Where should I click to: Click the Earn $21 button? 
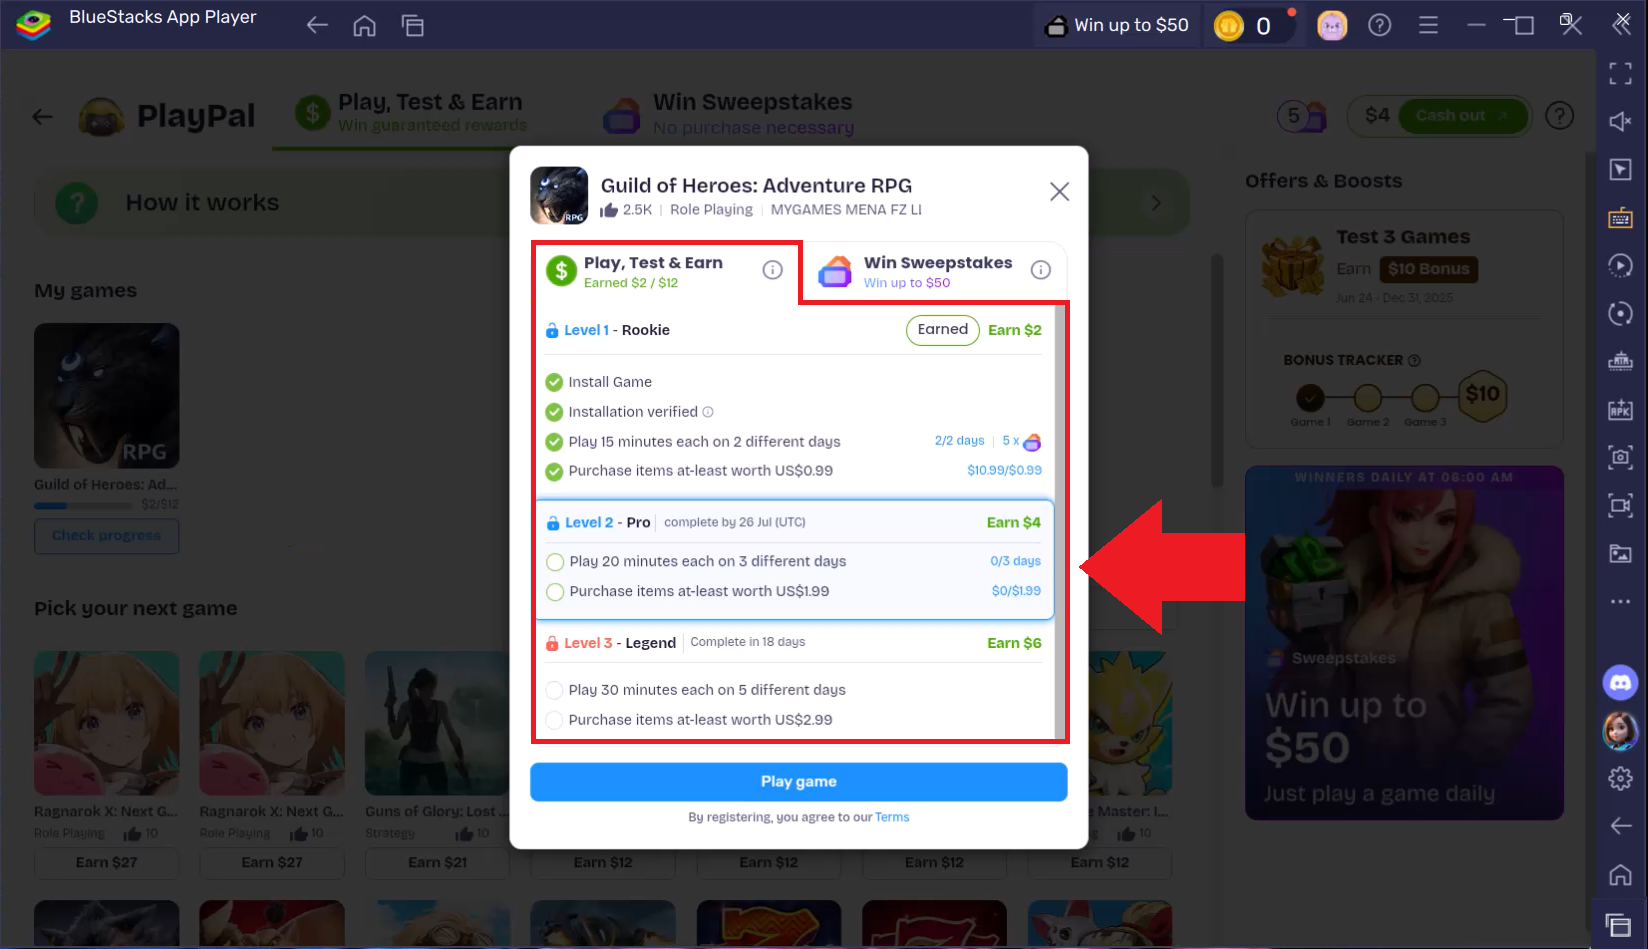437,863
